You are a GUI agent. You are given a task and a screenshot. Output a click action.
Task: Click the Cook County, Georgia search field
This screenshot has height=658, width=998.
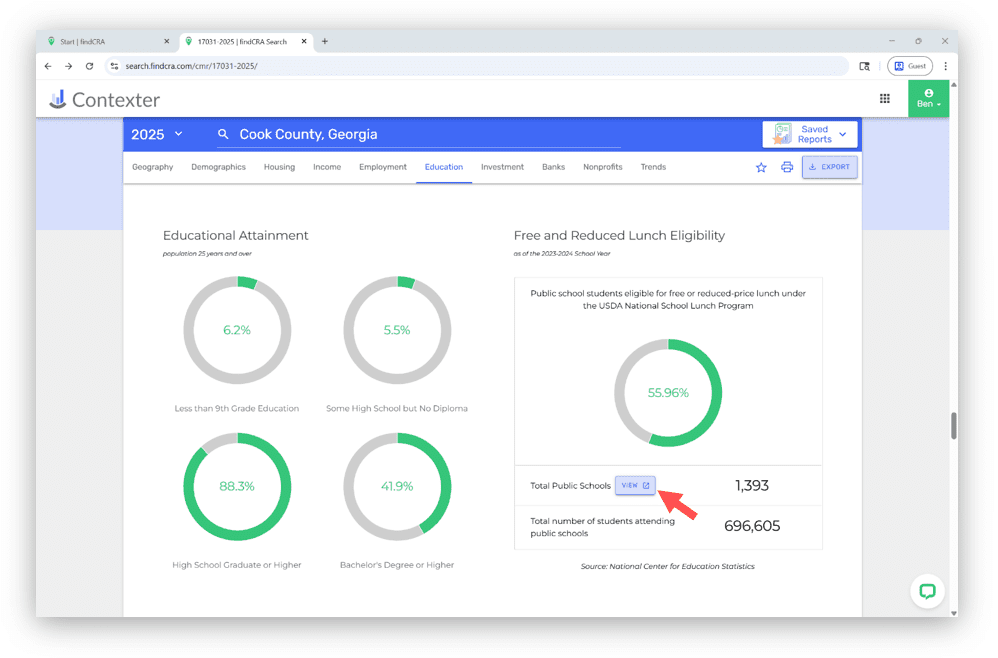(420, 134)
